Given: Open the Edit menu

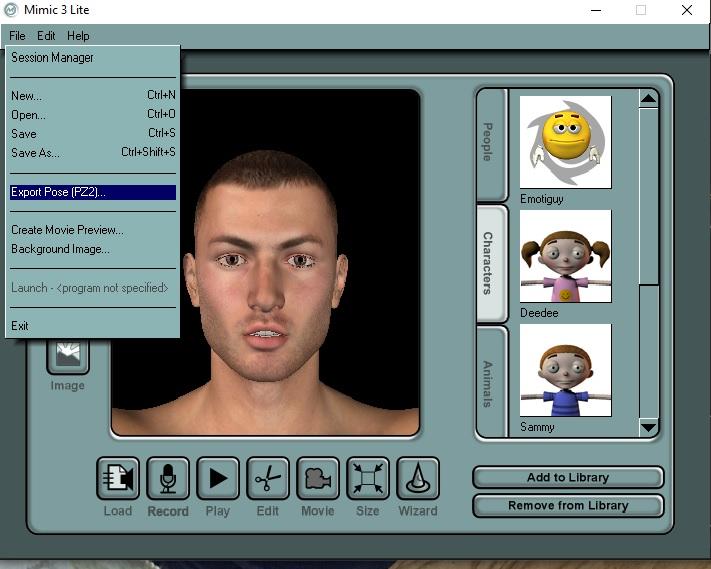Looking at the screenshot, I should tap(46, 36).
